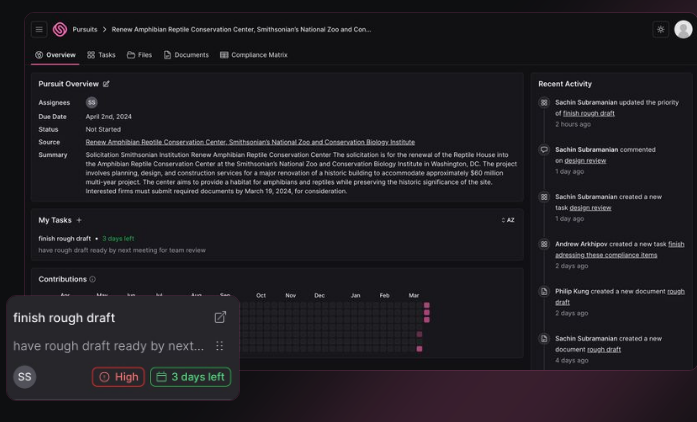Viewport: 697px width, 422px height.
Task: Click the Contributions info icon
Action: (93, 279)
